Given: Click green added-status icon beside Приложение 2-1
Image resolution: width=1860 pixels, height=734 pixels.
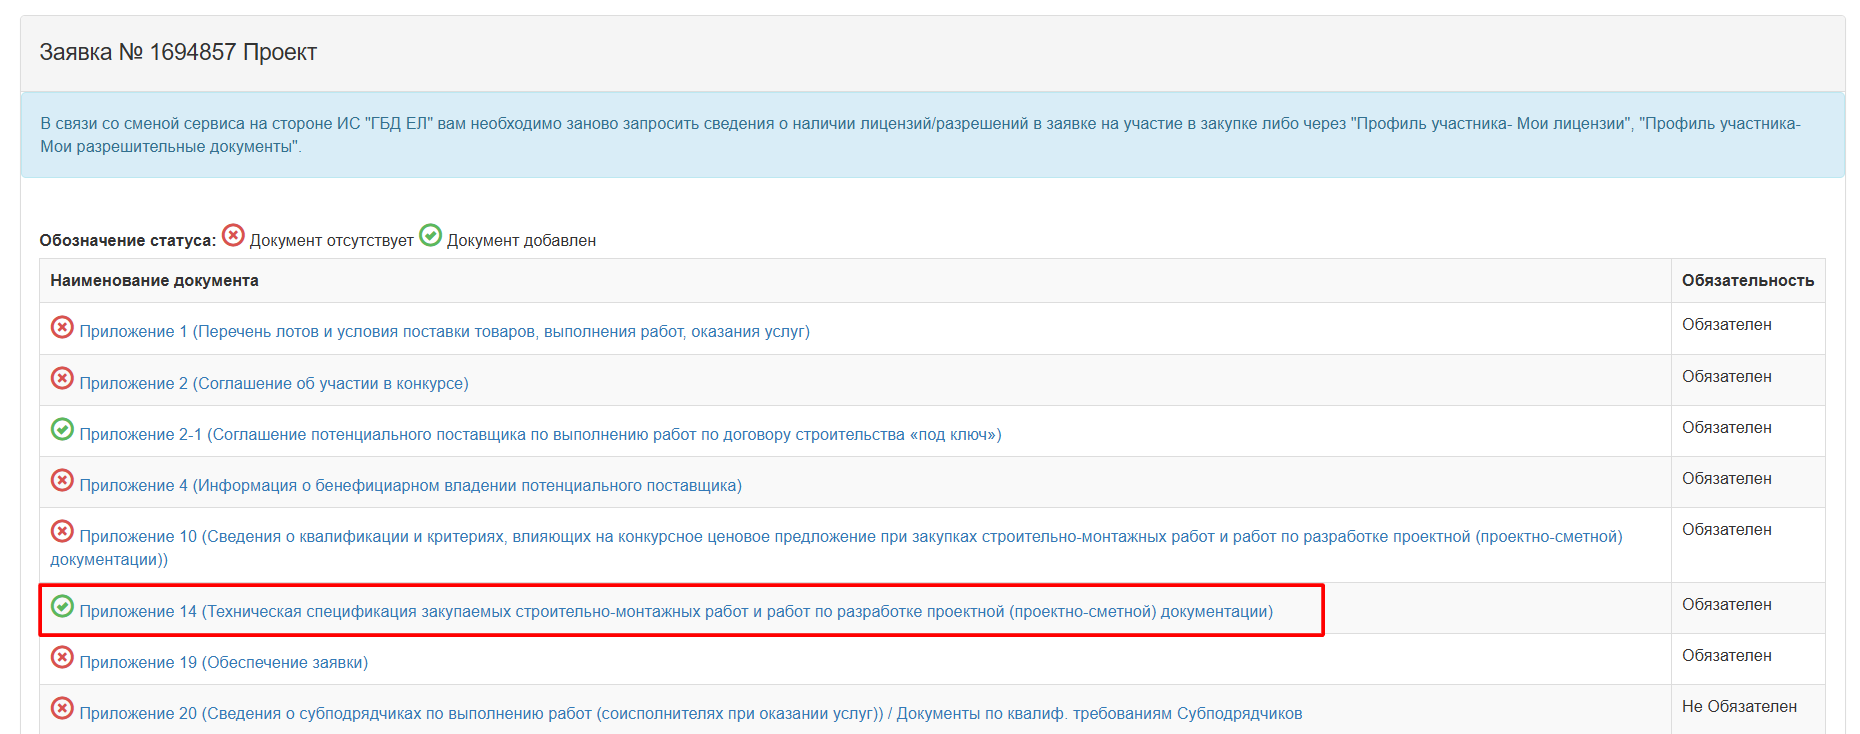Looking at the screenshot, I should click(x=62, y=429).
